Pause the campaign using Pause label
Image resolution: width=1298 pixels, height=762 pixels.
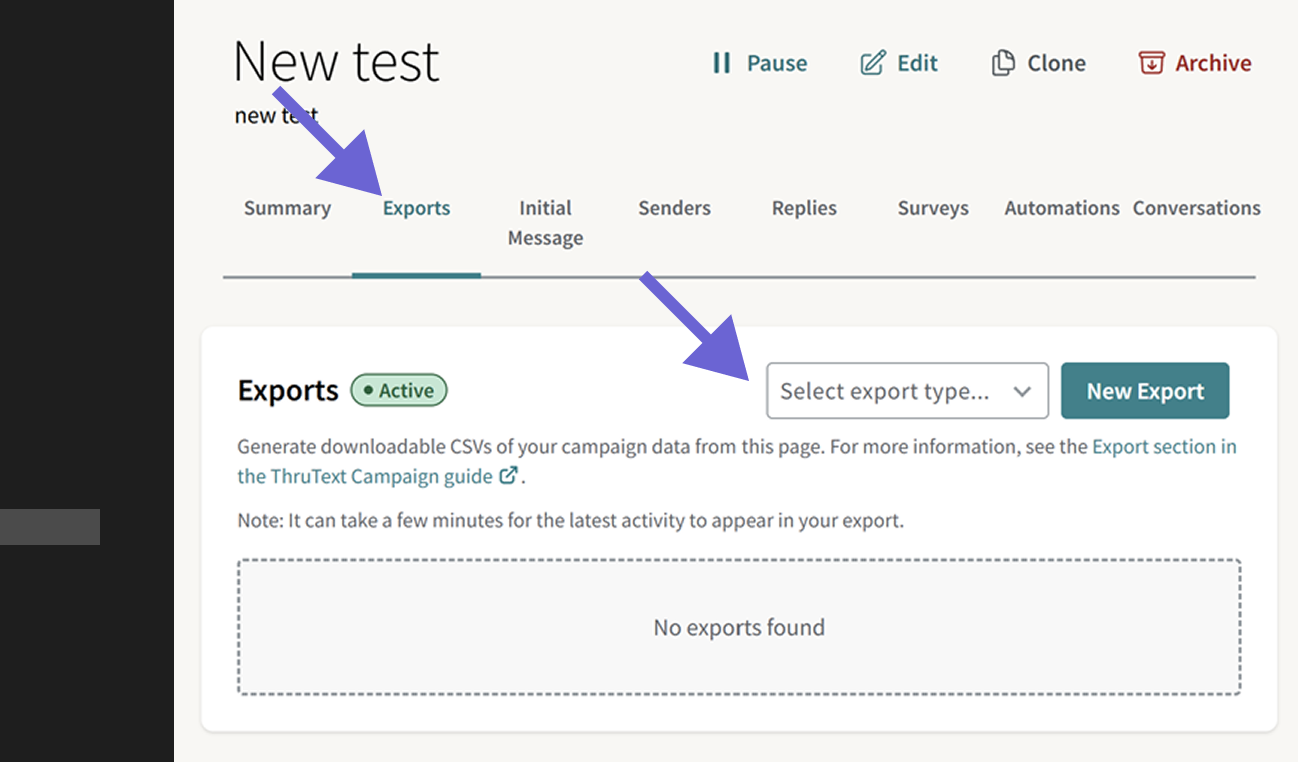(x=777, y=63)
